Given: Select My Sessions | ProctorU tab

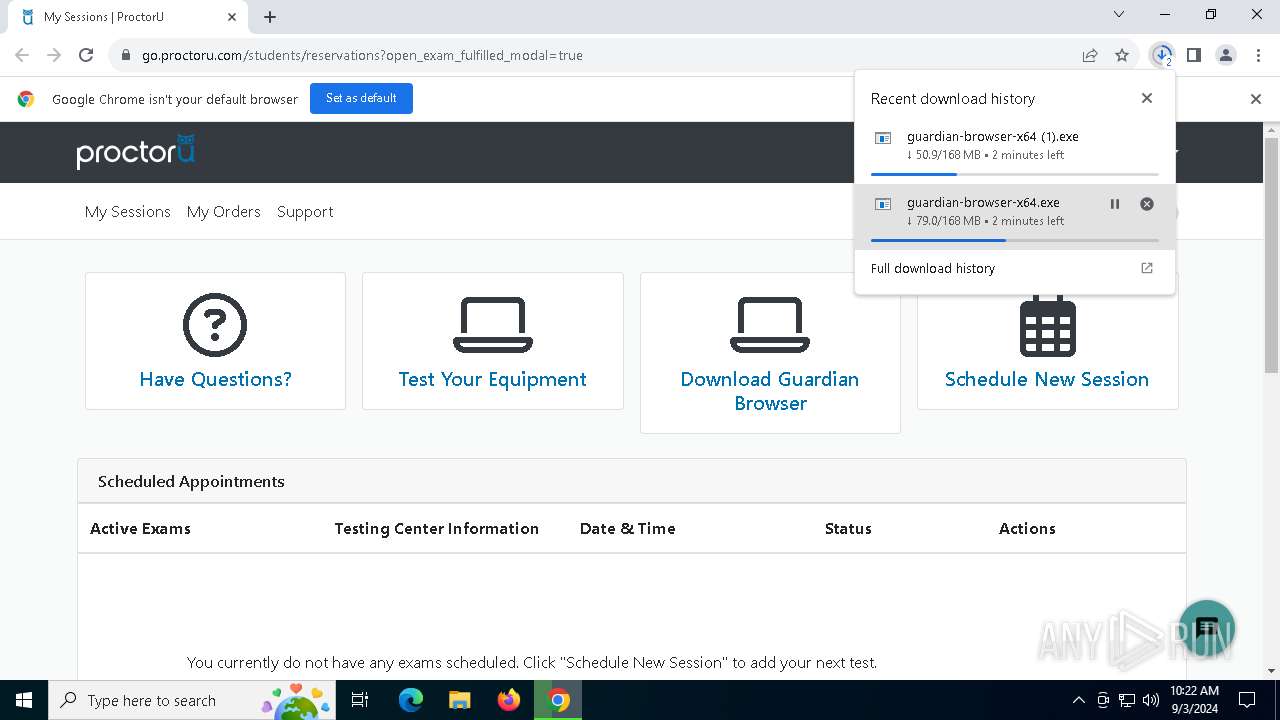Looking at the screenshot, I should [127, 17].
